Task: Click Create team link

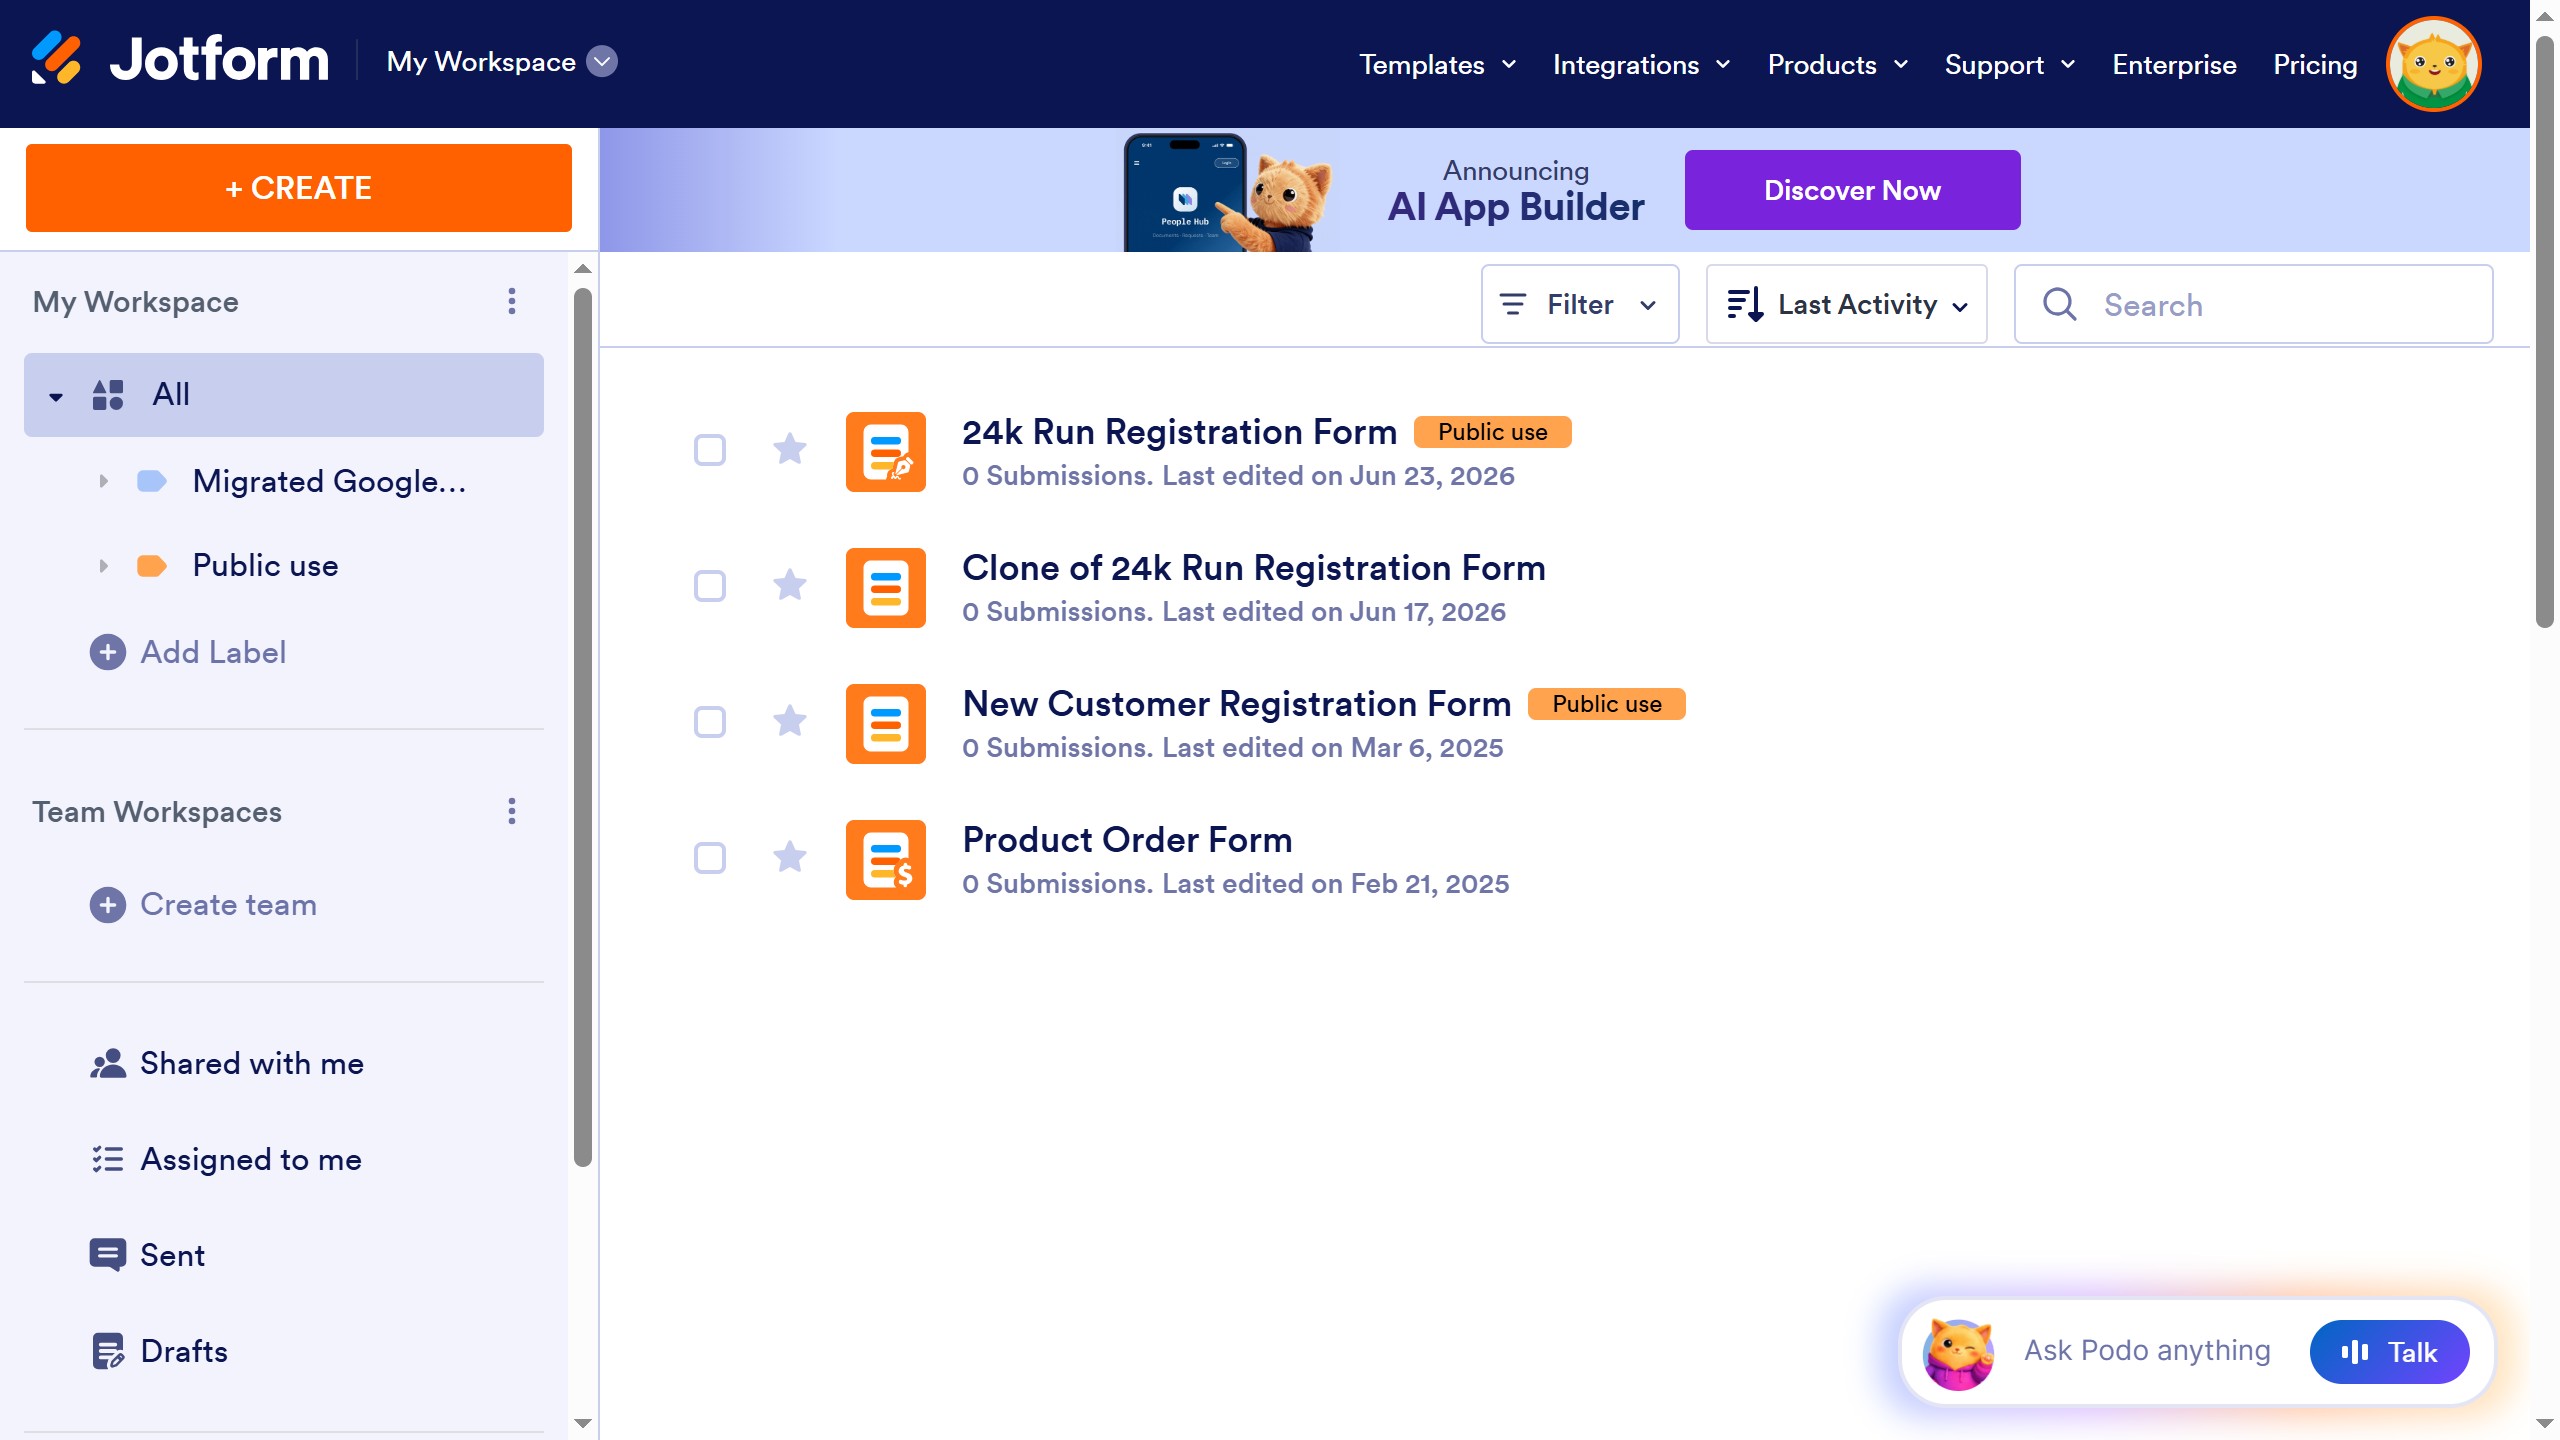Action: click(228, 905)
